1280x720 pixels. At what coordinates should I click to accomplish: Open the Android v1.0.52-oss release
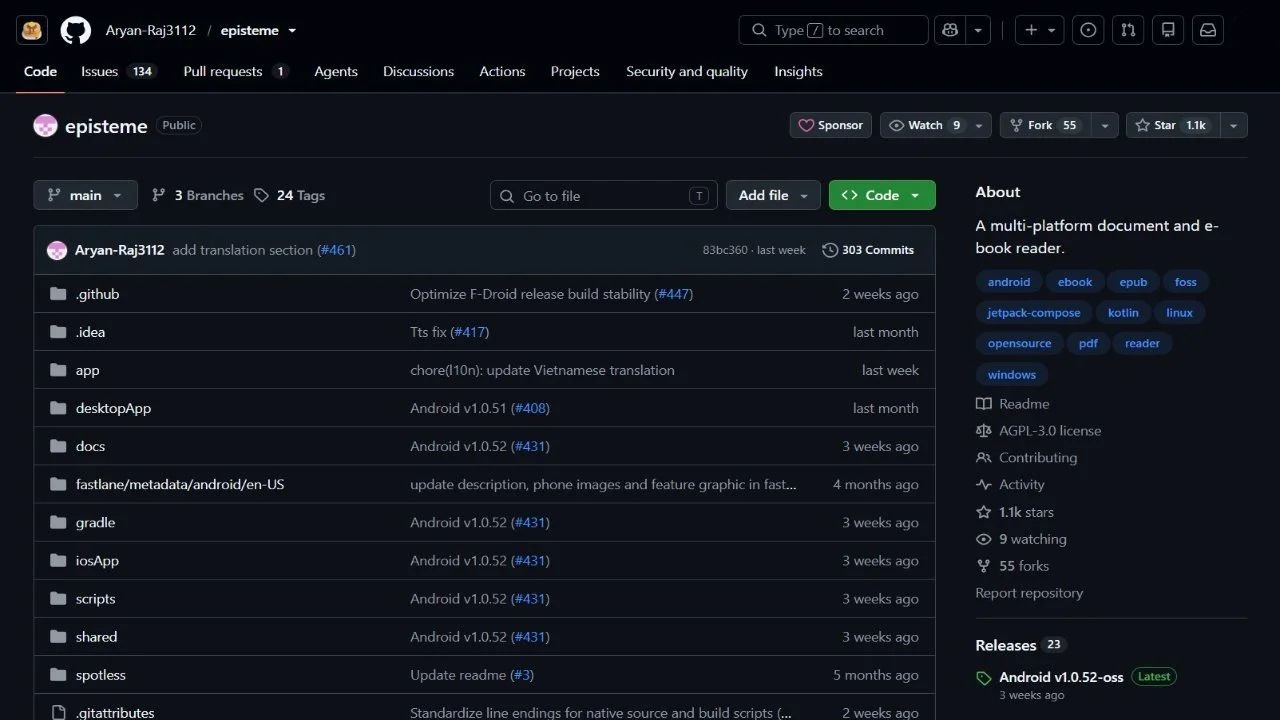pos(1061,677)
